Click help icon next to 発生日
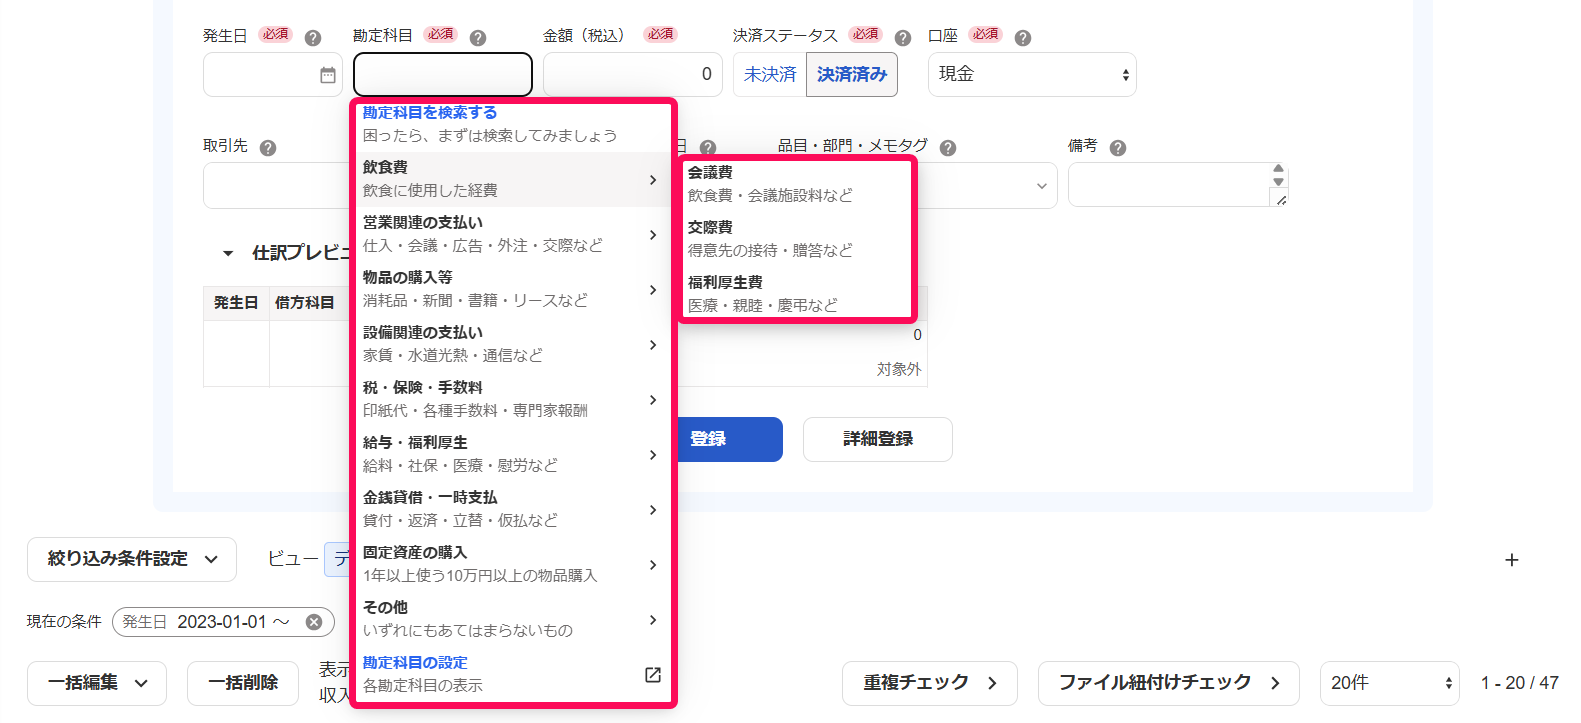The width and height of the screenshot is (1581, 723). coord(313,38)
